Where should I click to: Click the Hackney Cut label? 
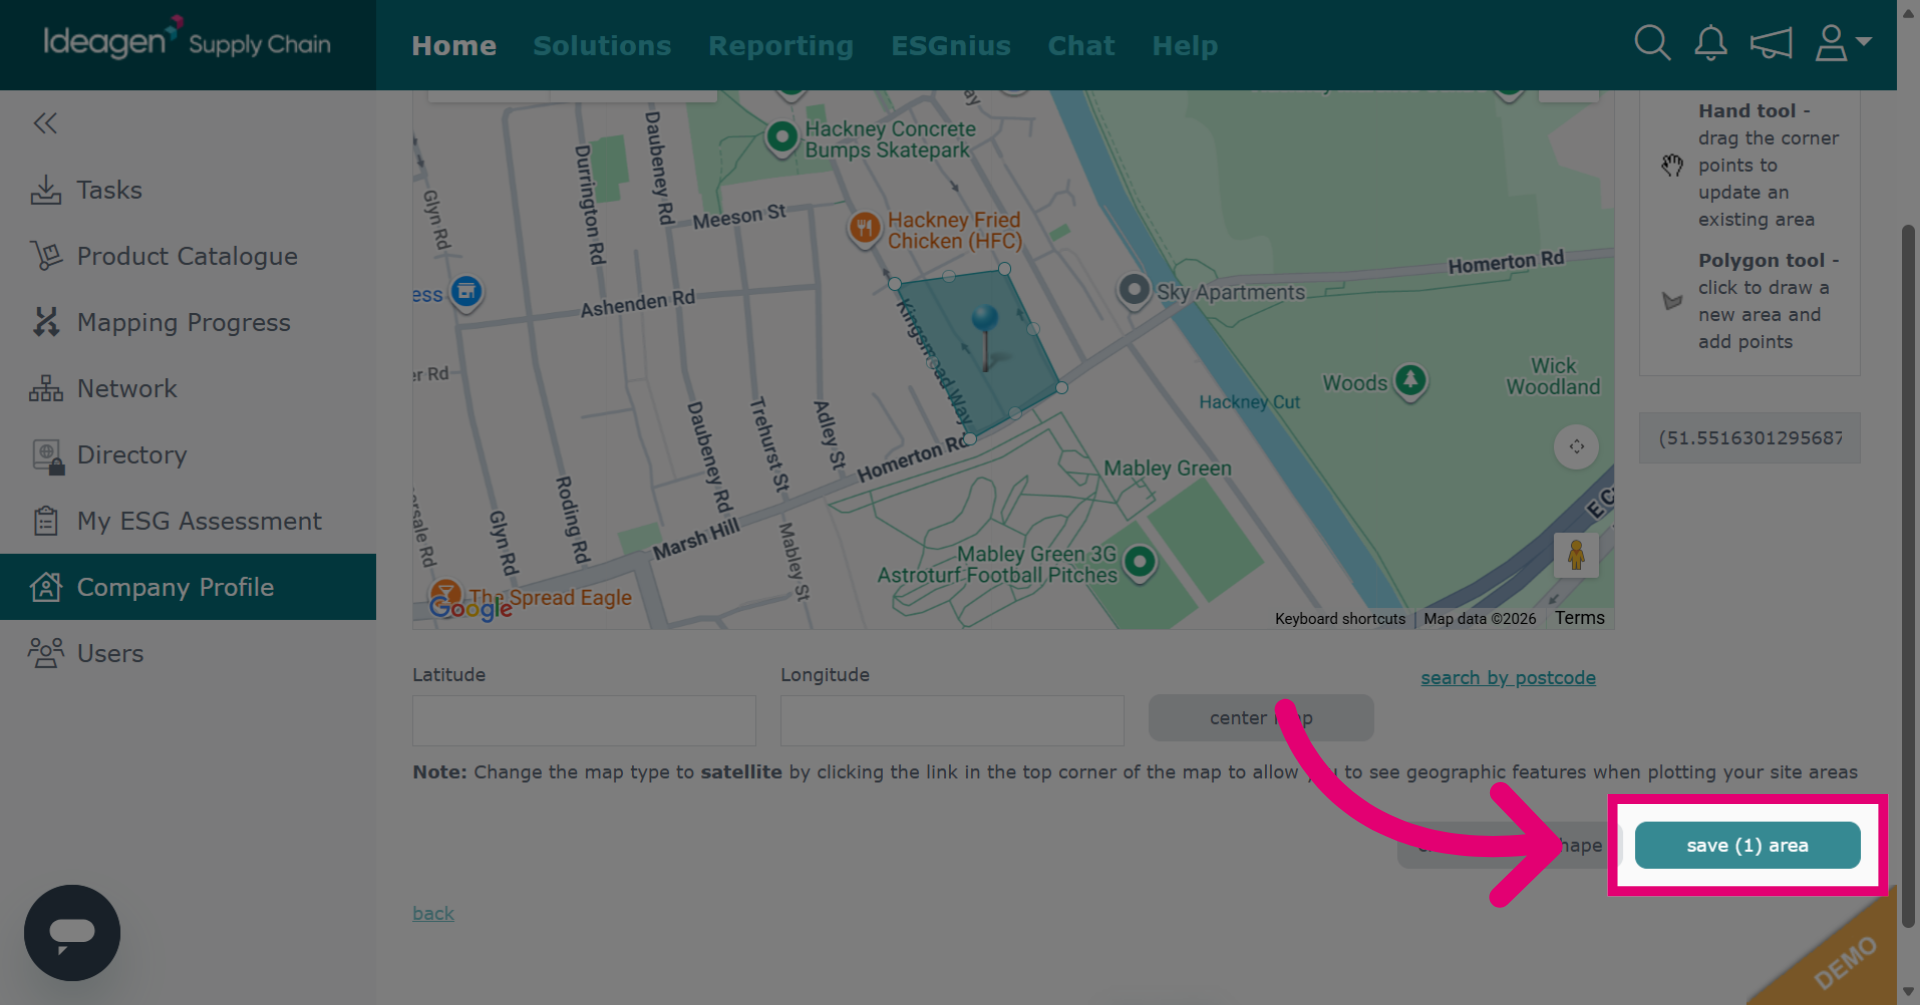(1249, 402)
